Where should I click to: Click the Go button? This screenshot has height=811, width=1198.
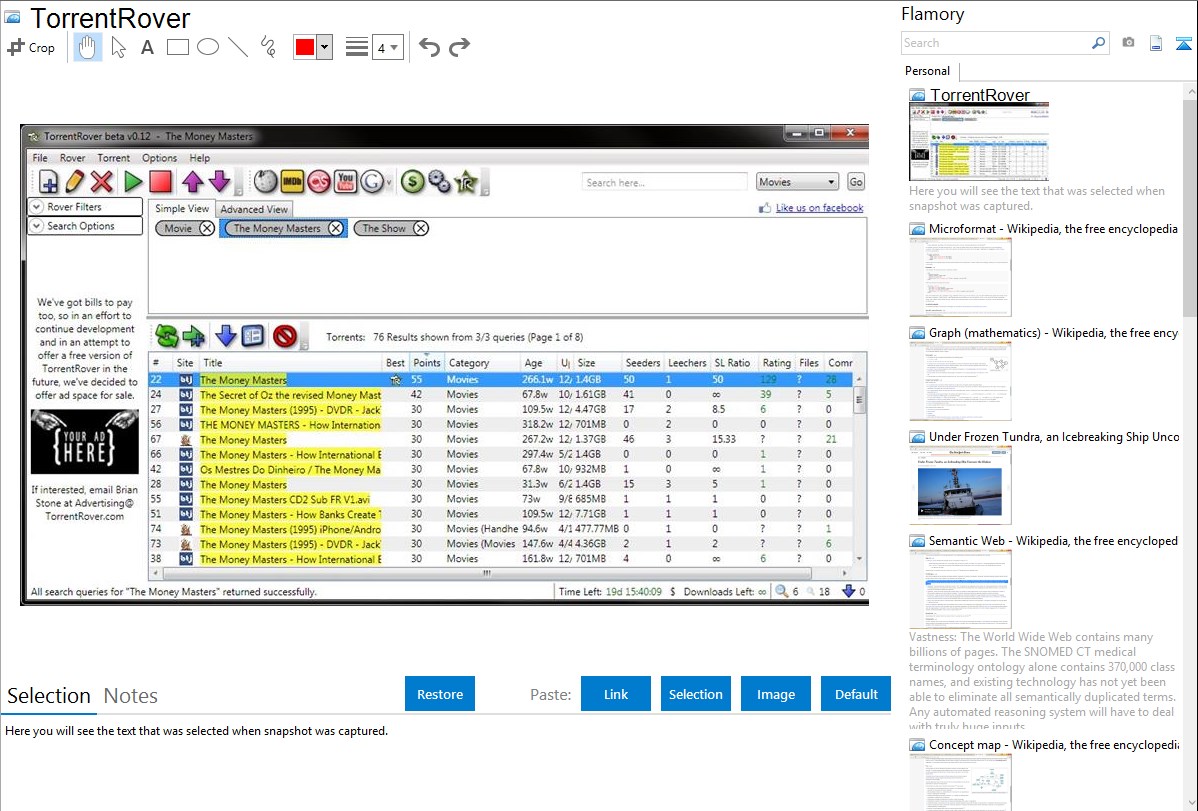point(856,182)
